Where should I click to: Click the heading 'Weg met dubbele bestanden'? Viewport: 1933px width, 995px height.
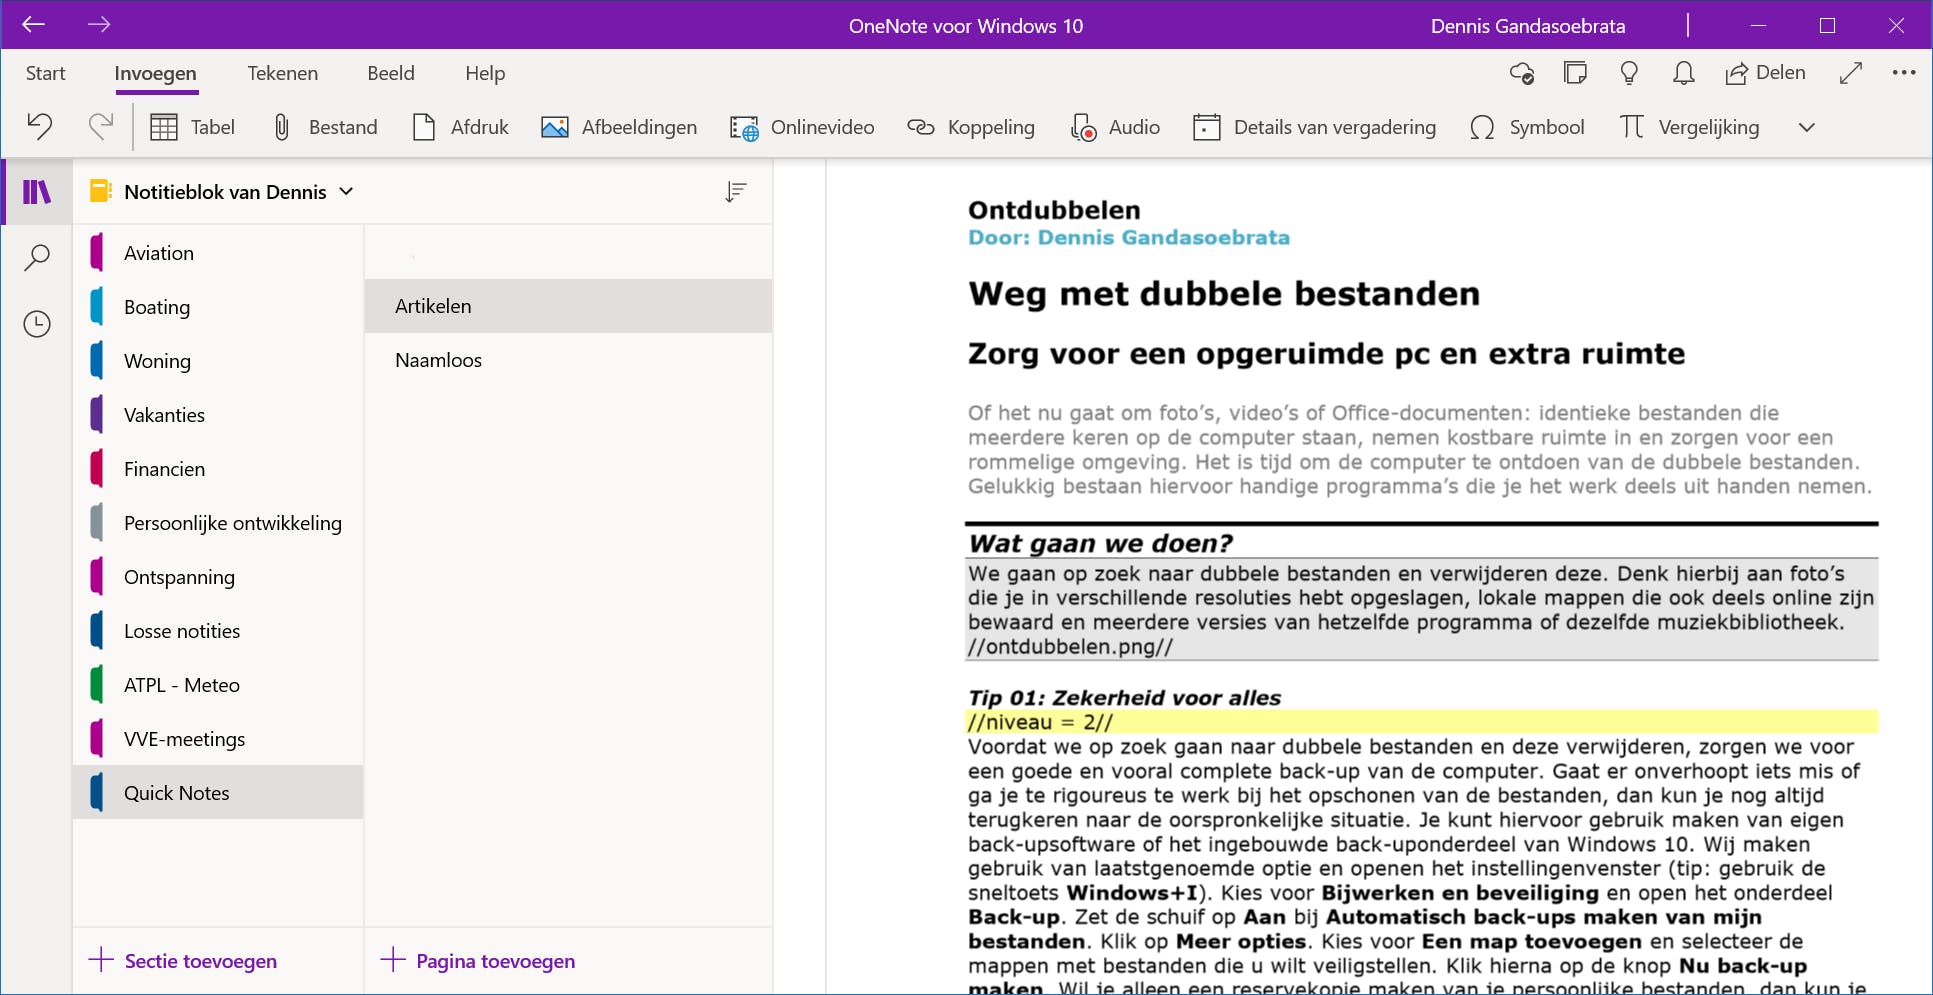point(1224,294)
